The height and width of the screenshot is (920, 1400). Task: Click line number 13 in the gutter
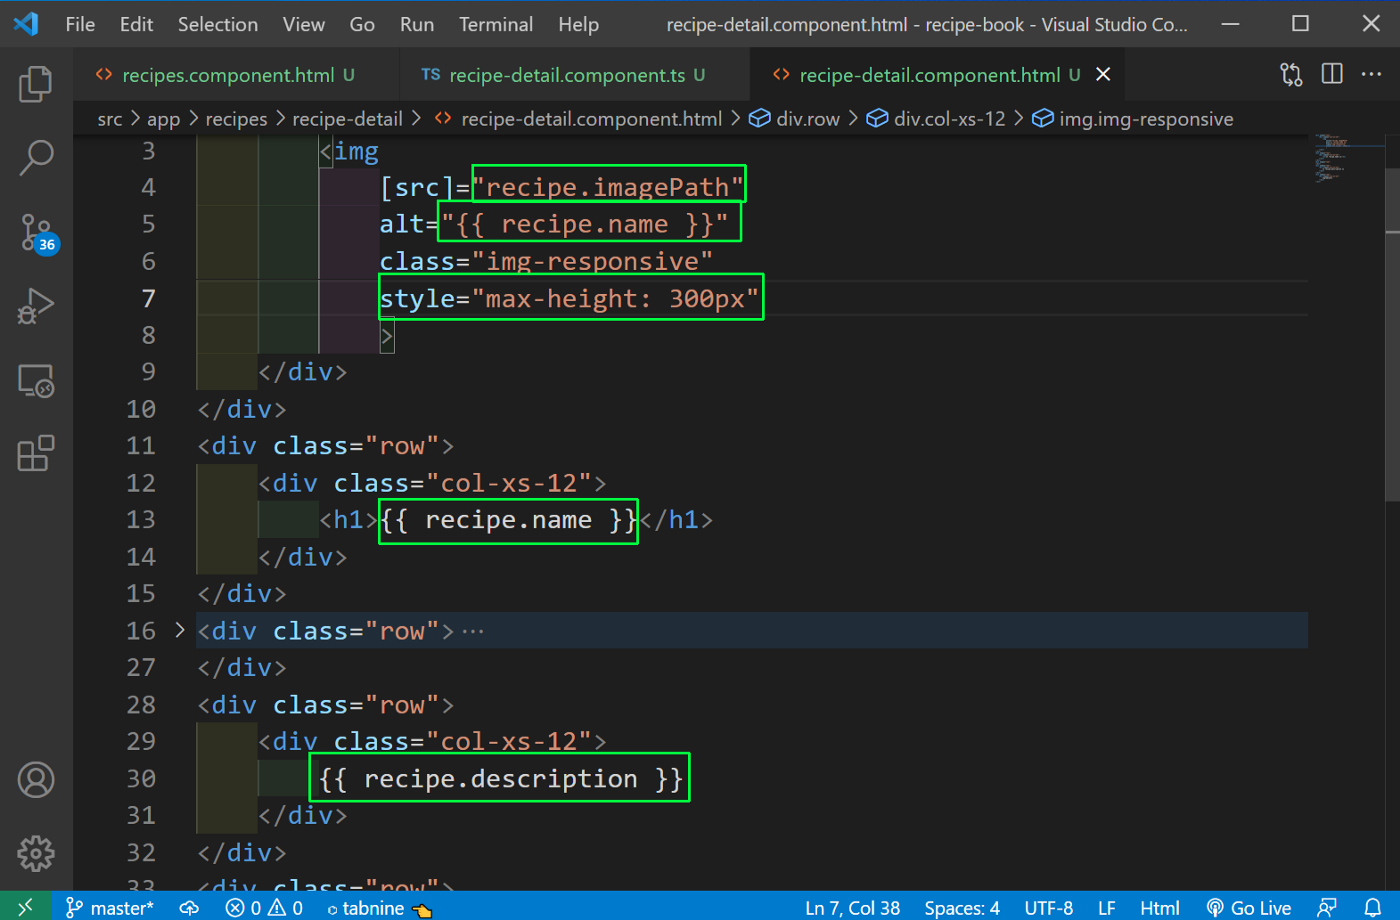(x=141, y=520)
